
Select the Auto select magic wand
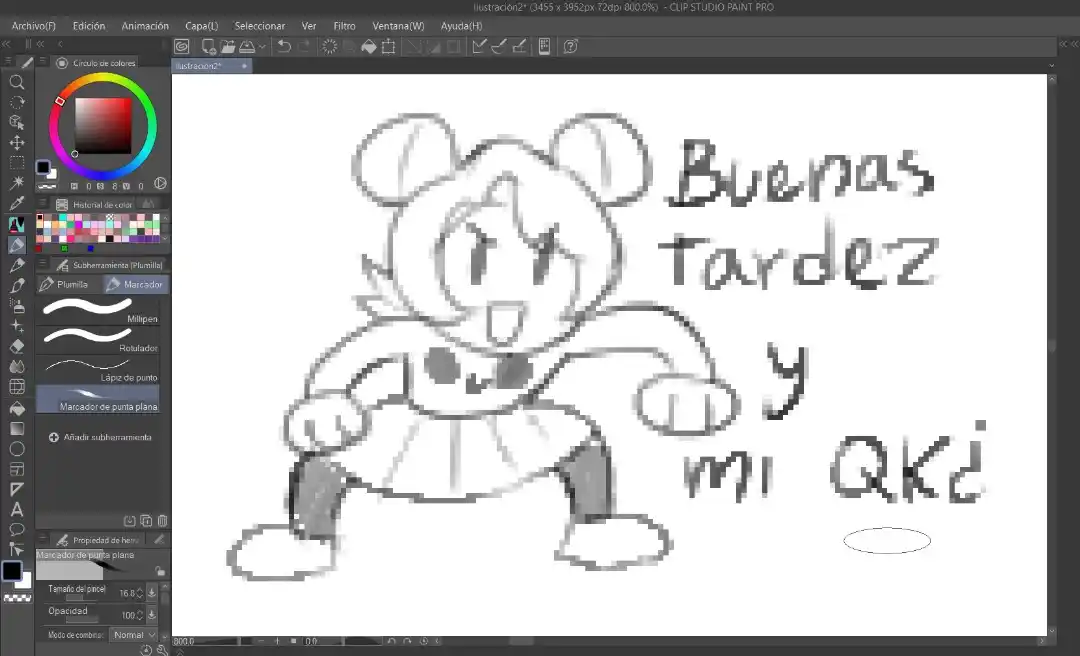point(17,183)
